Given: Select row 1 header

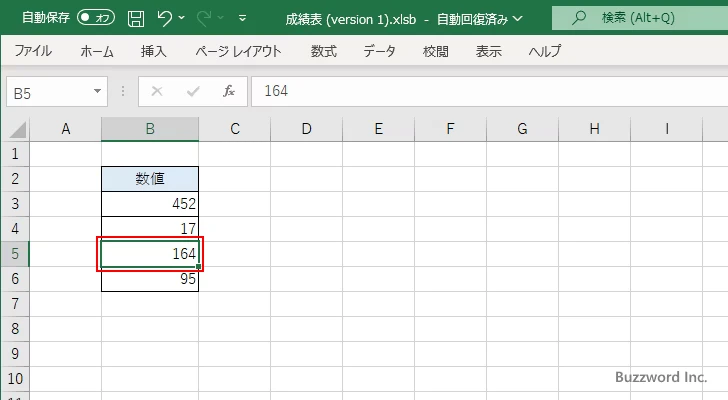Looking at the screenshot, I should coord(15,154).
